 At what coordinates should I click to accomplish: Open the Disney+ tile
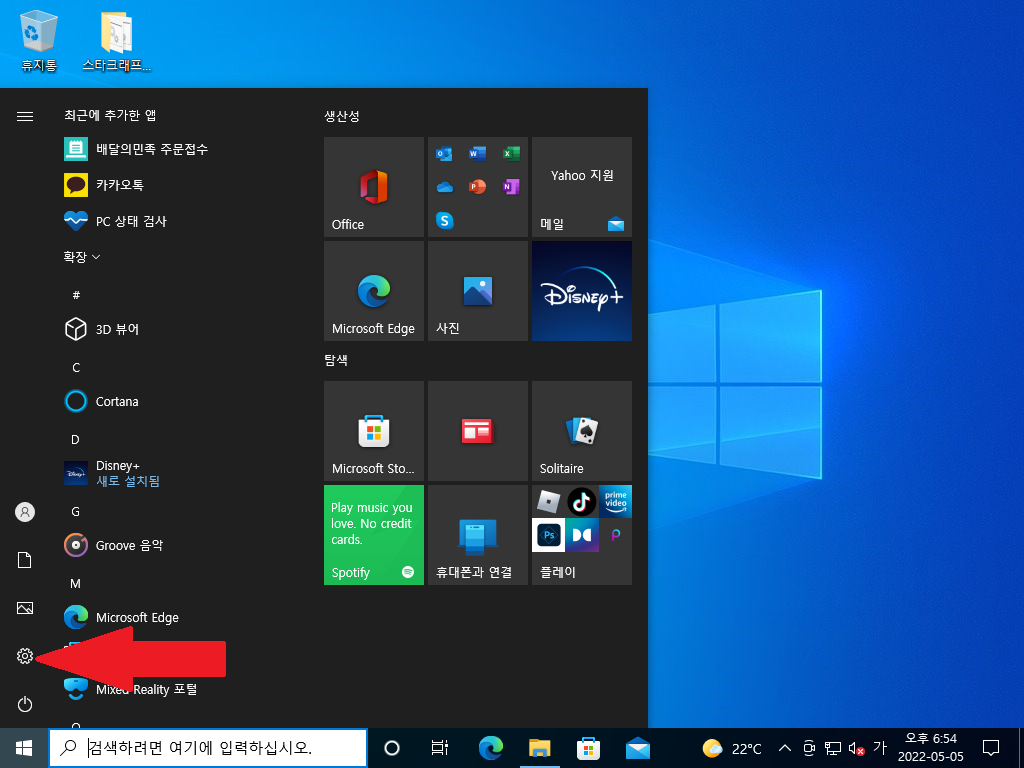[582, 291]
